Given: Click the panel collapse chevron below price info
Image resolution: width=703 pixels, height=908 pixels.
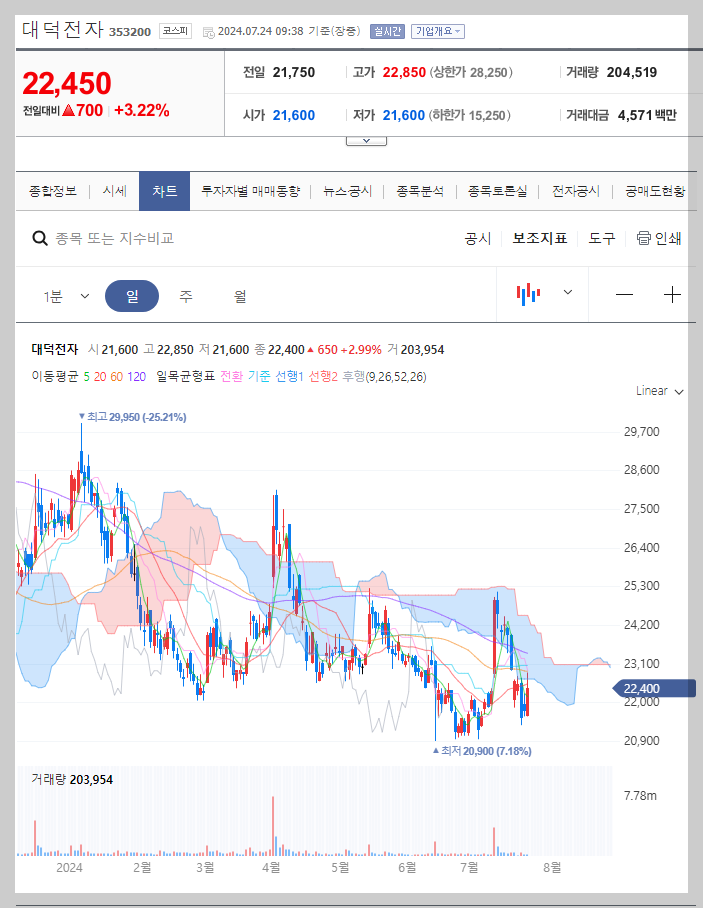Looking at the screenshot, I should point(366,140).
